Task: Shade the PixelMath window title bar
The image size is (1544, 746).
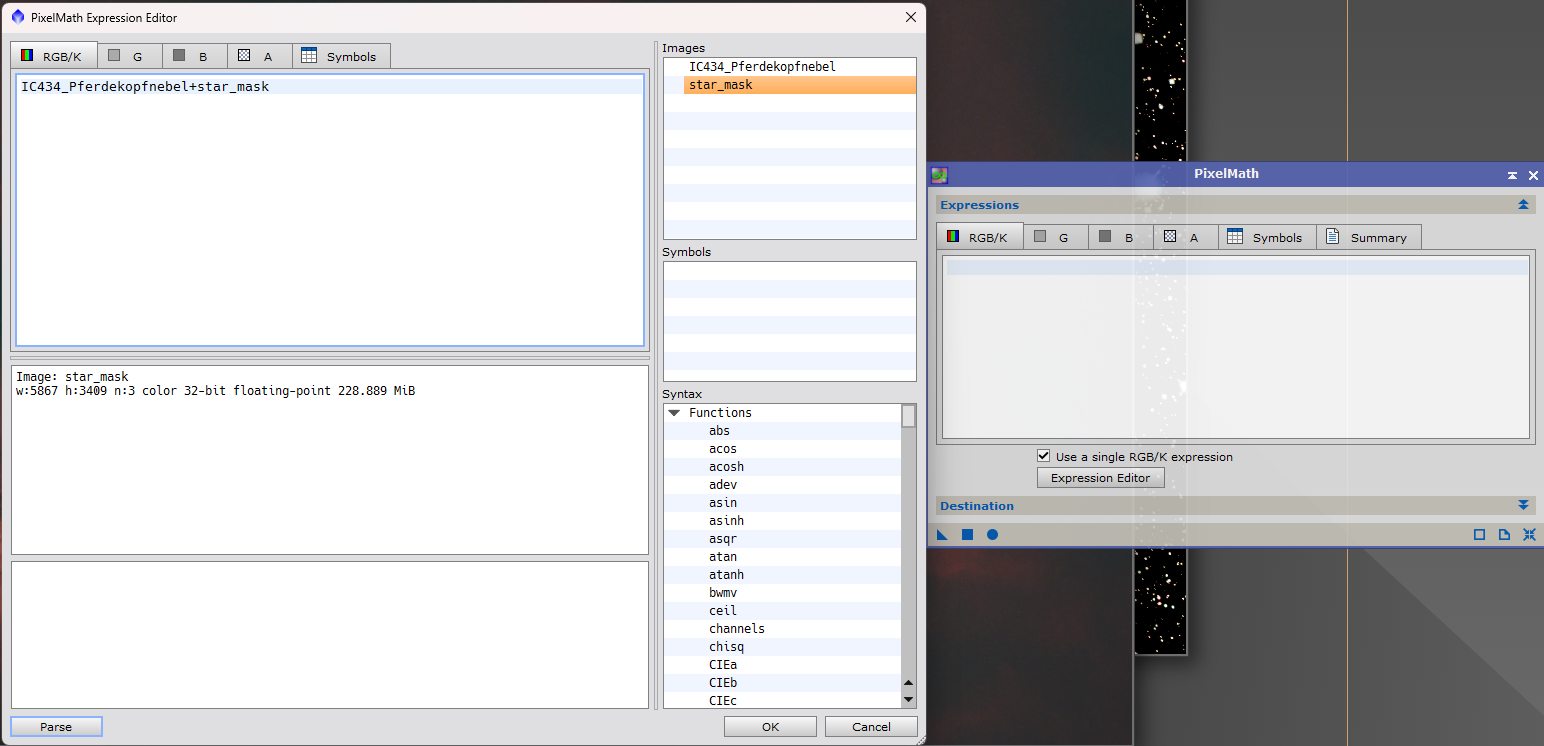Action: pyautogui.click(x=1512, y=175)
